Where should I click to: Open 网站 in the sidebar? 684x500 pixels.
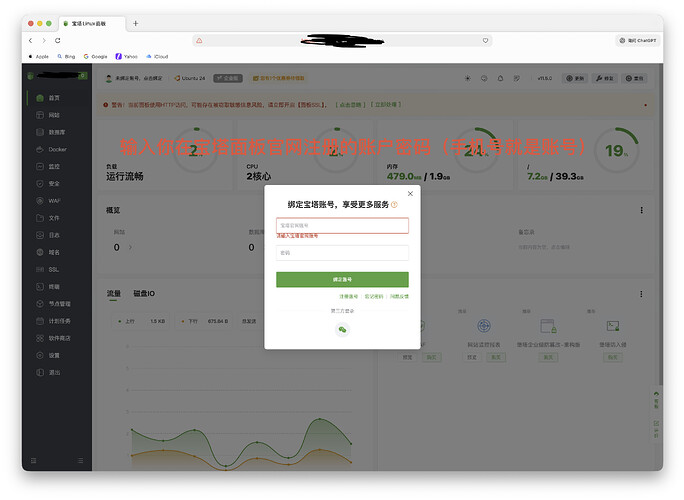(54, 115)
